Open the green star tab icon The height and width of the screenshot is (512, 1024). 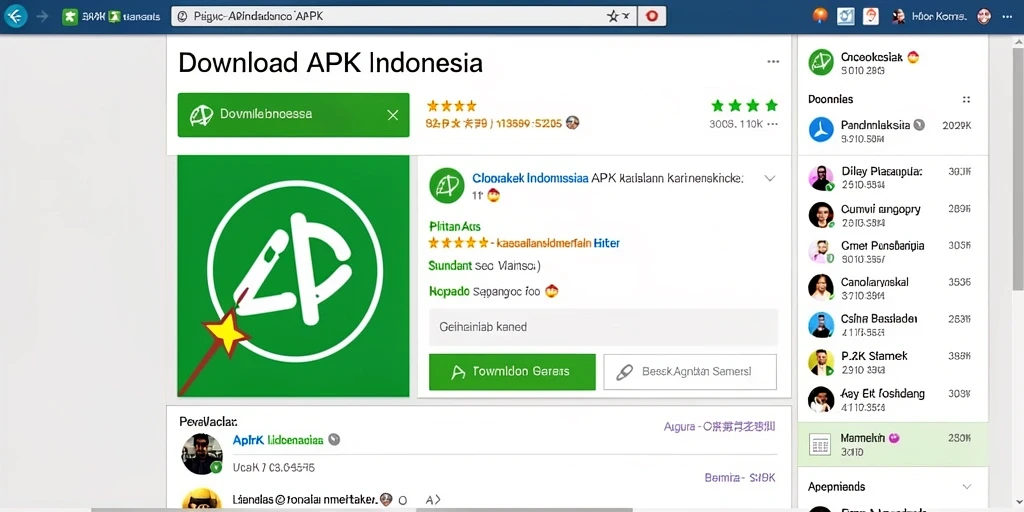pos(70,17)
